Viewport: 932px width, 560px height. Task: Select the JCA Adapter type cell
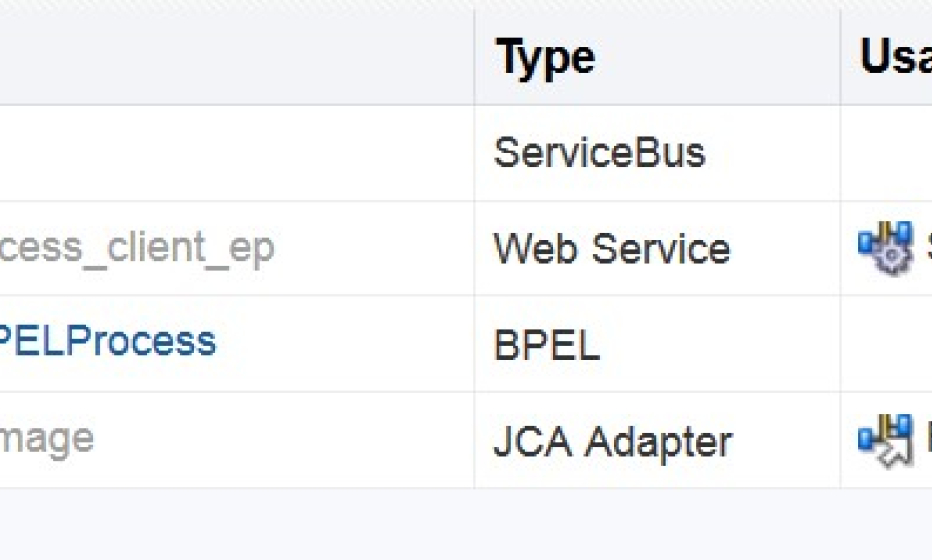click(x=613, y=442)
